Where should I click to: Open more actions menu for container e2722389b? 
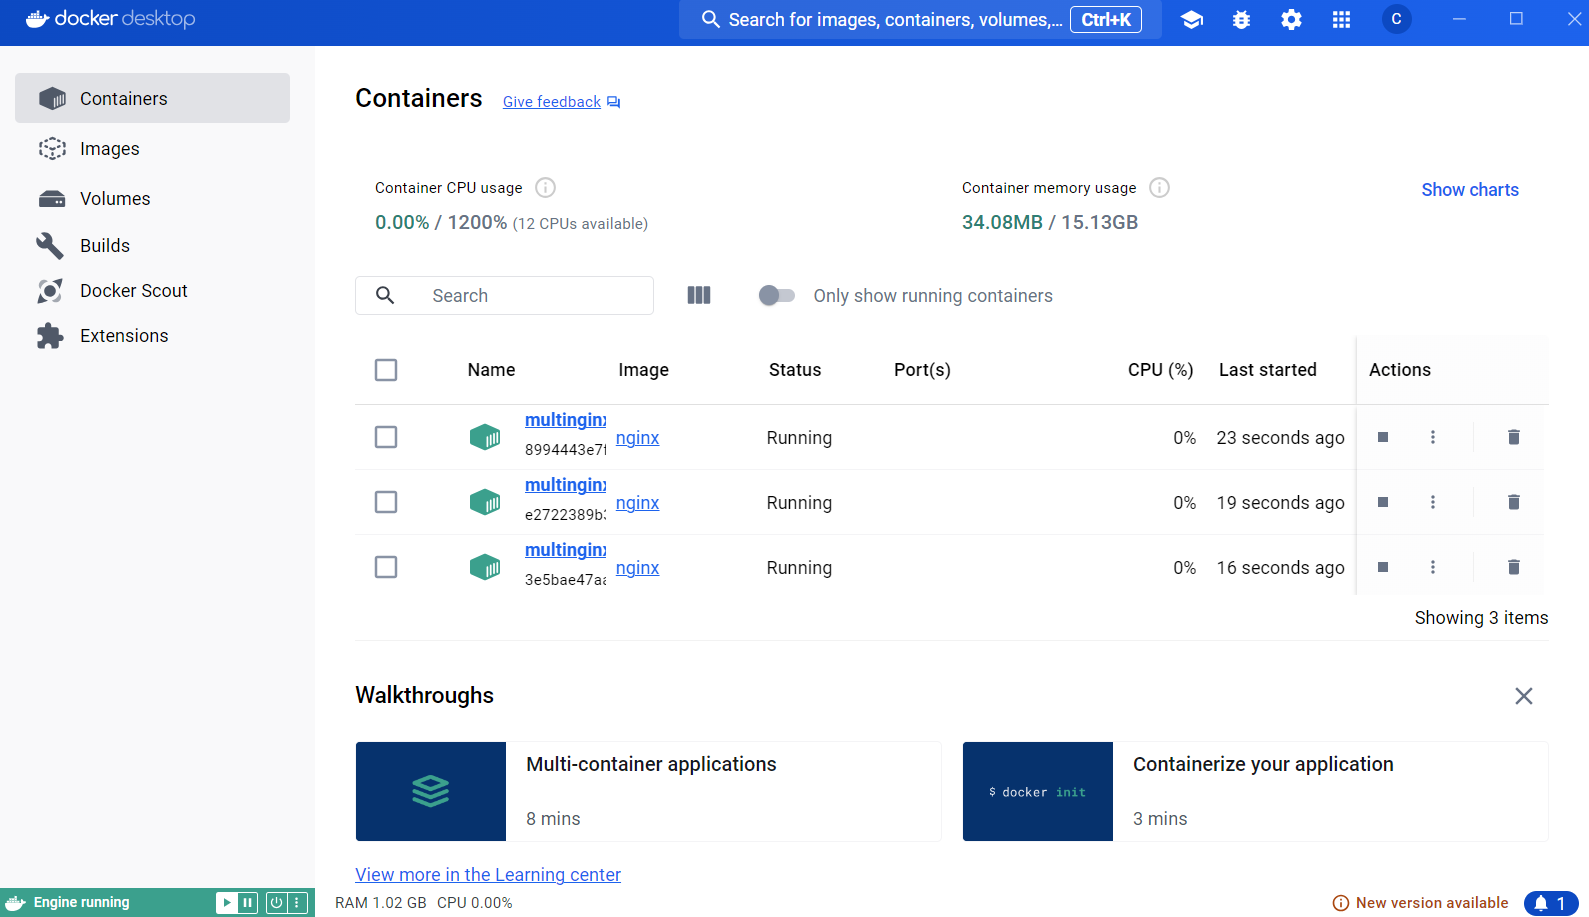tap(1433, 502)
